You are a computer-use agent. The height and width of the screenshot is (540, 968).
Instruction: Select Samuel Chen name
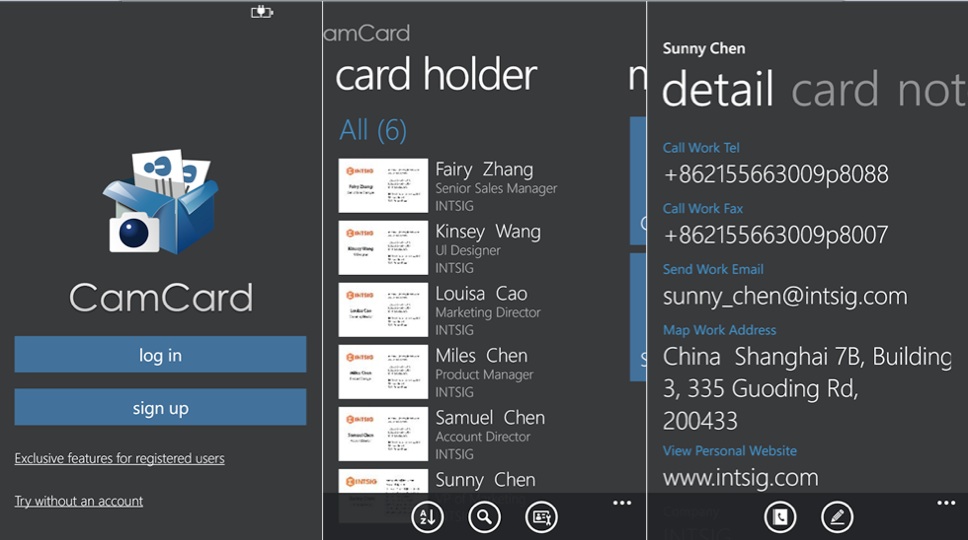click(490, 418)
